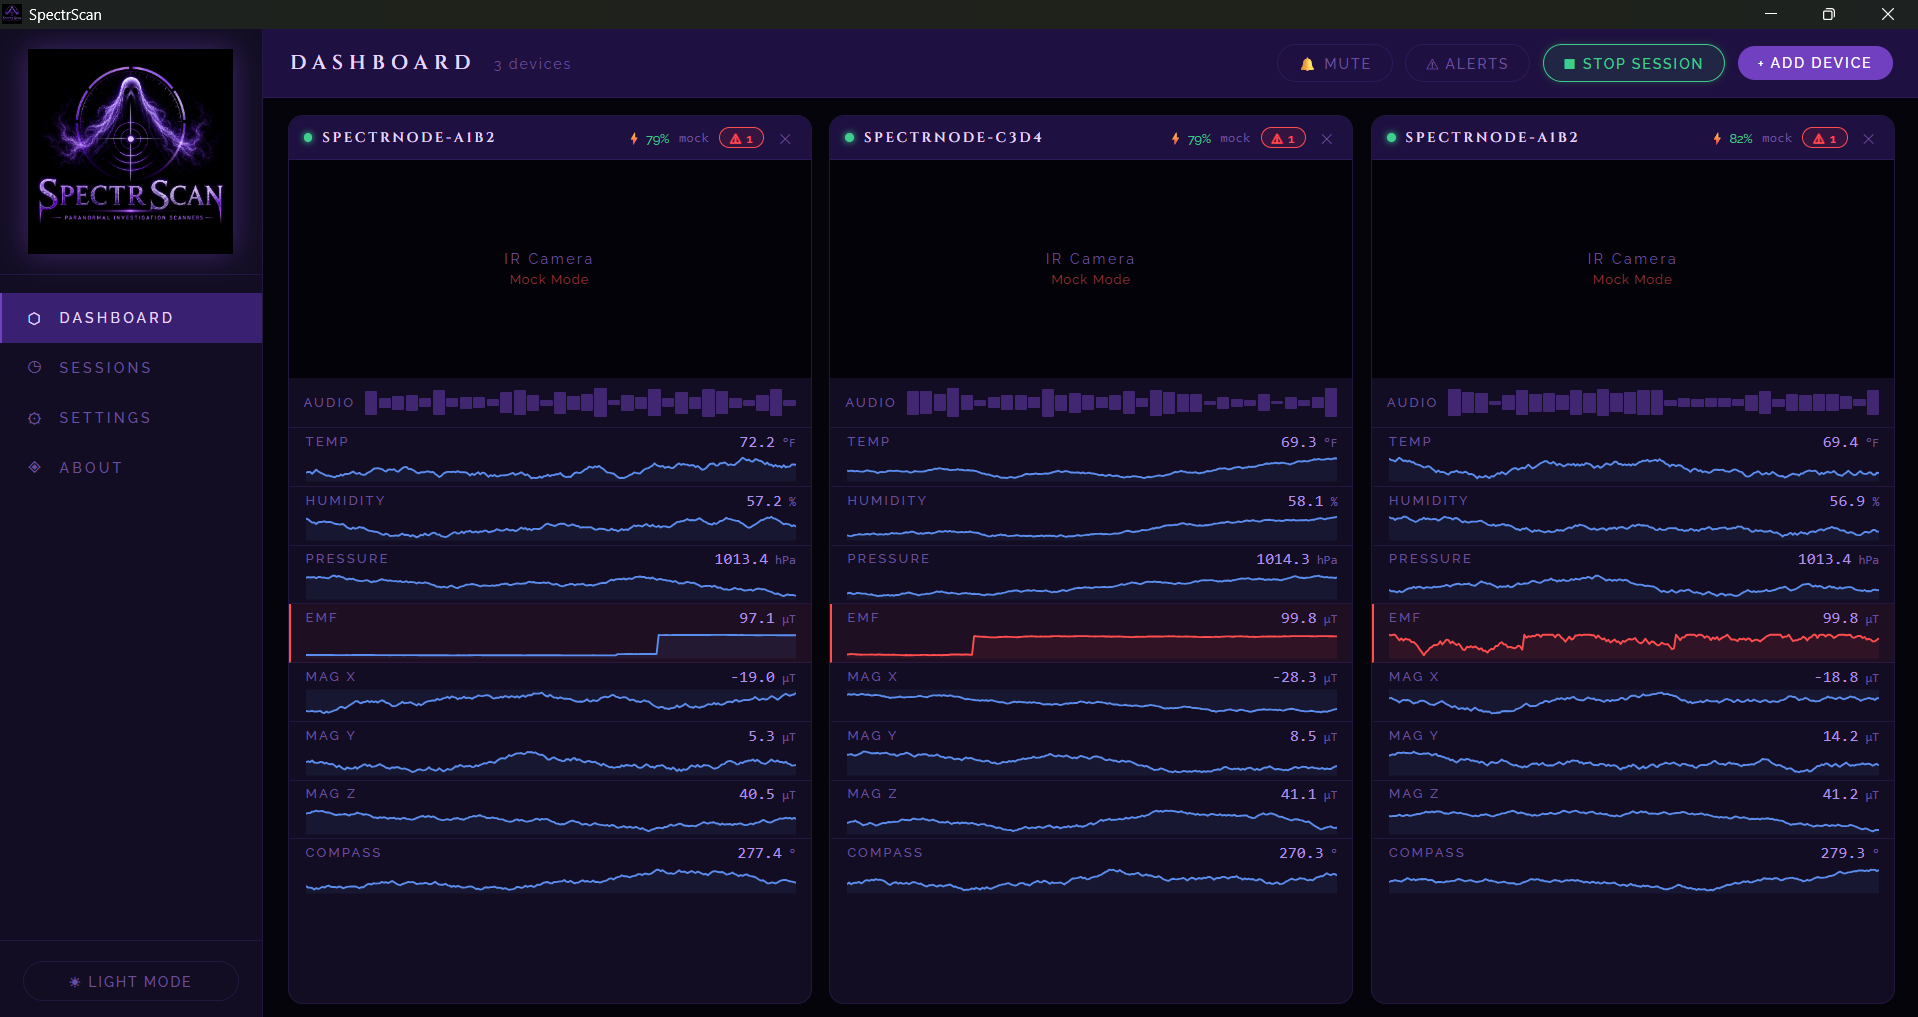Screen dimensions: 1918x1017
Task: Click the first device's alert warning badge
Action: pos(741,138)
